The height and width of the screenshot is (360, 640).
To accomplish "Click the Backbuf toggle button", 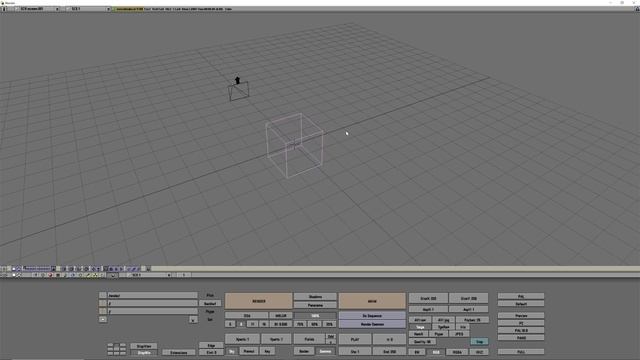I will [210, 304].
